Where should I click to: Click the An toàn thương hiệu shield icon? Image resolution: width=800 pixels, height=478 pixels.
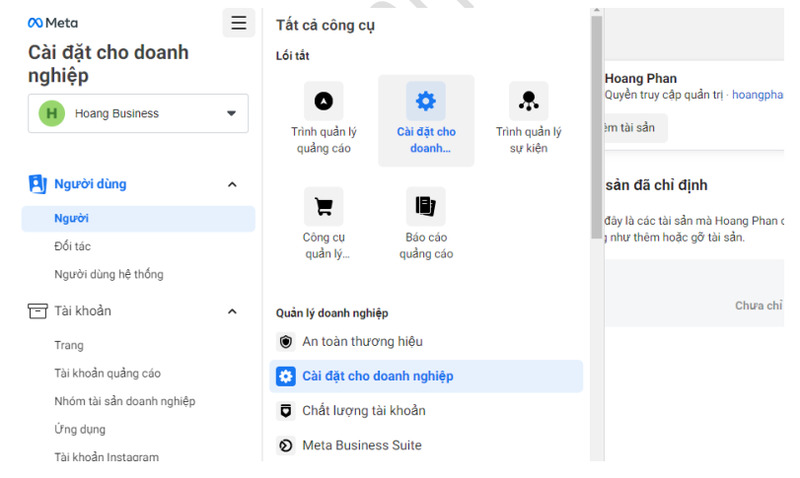pyautogui.click(x=286, y=341)
